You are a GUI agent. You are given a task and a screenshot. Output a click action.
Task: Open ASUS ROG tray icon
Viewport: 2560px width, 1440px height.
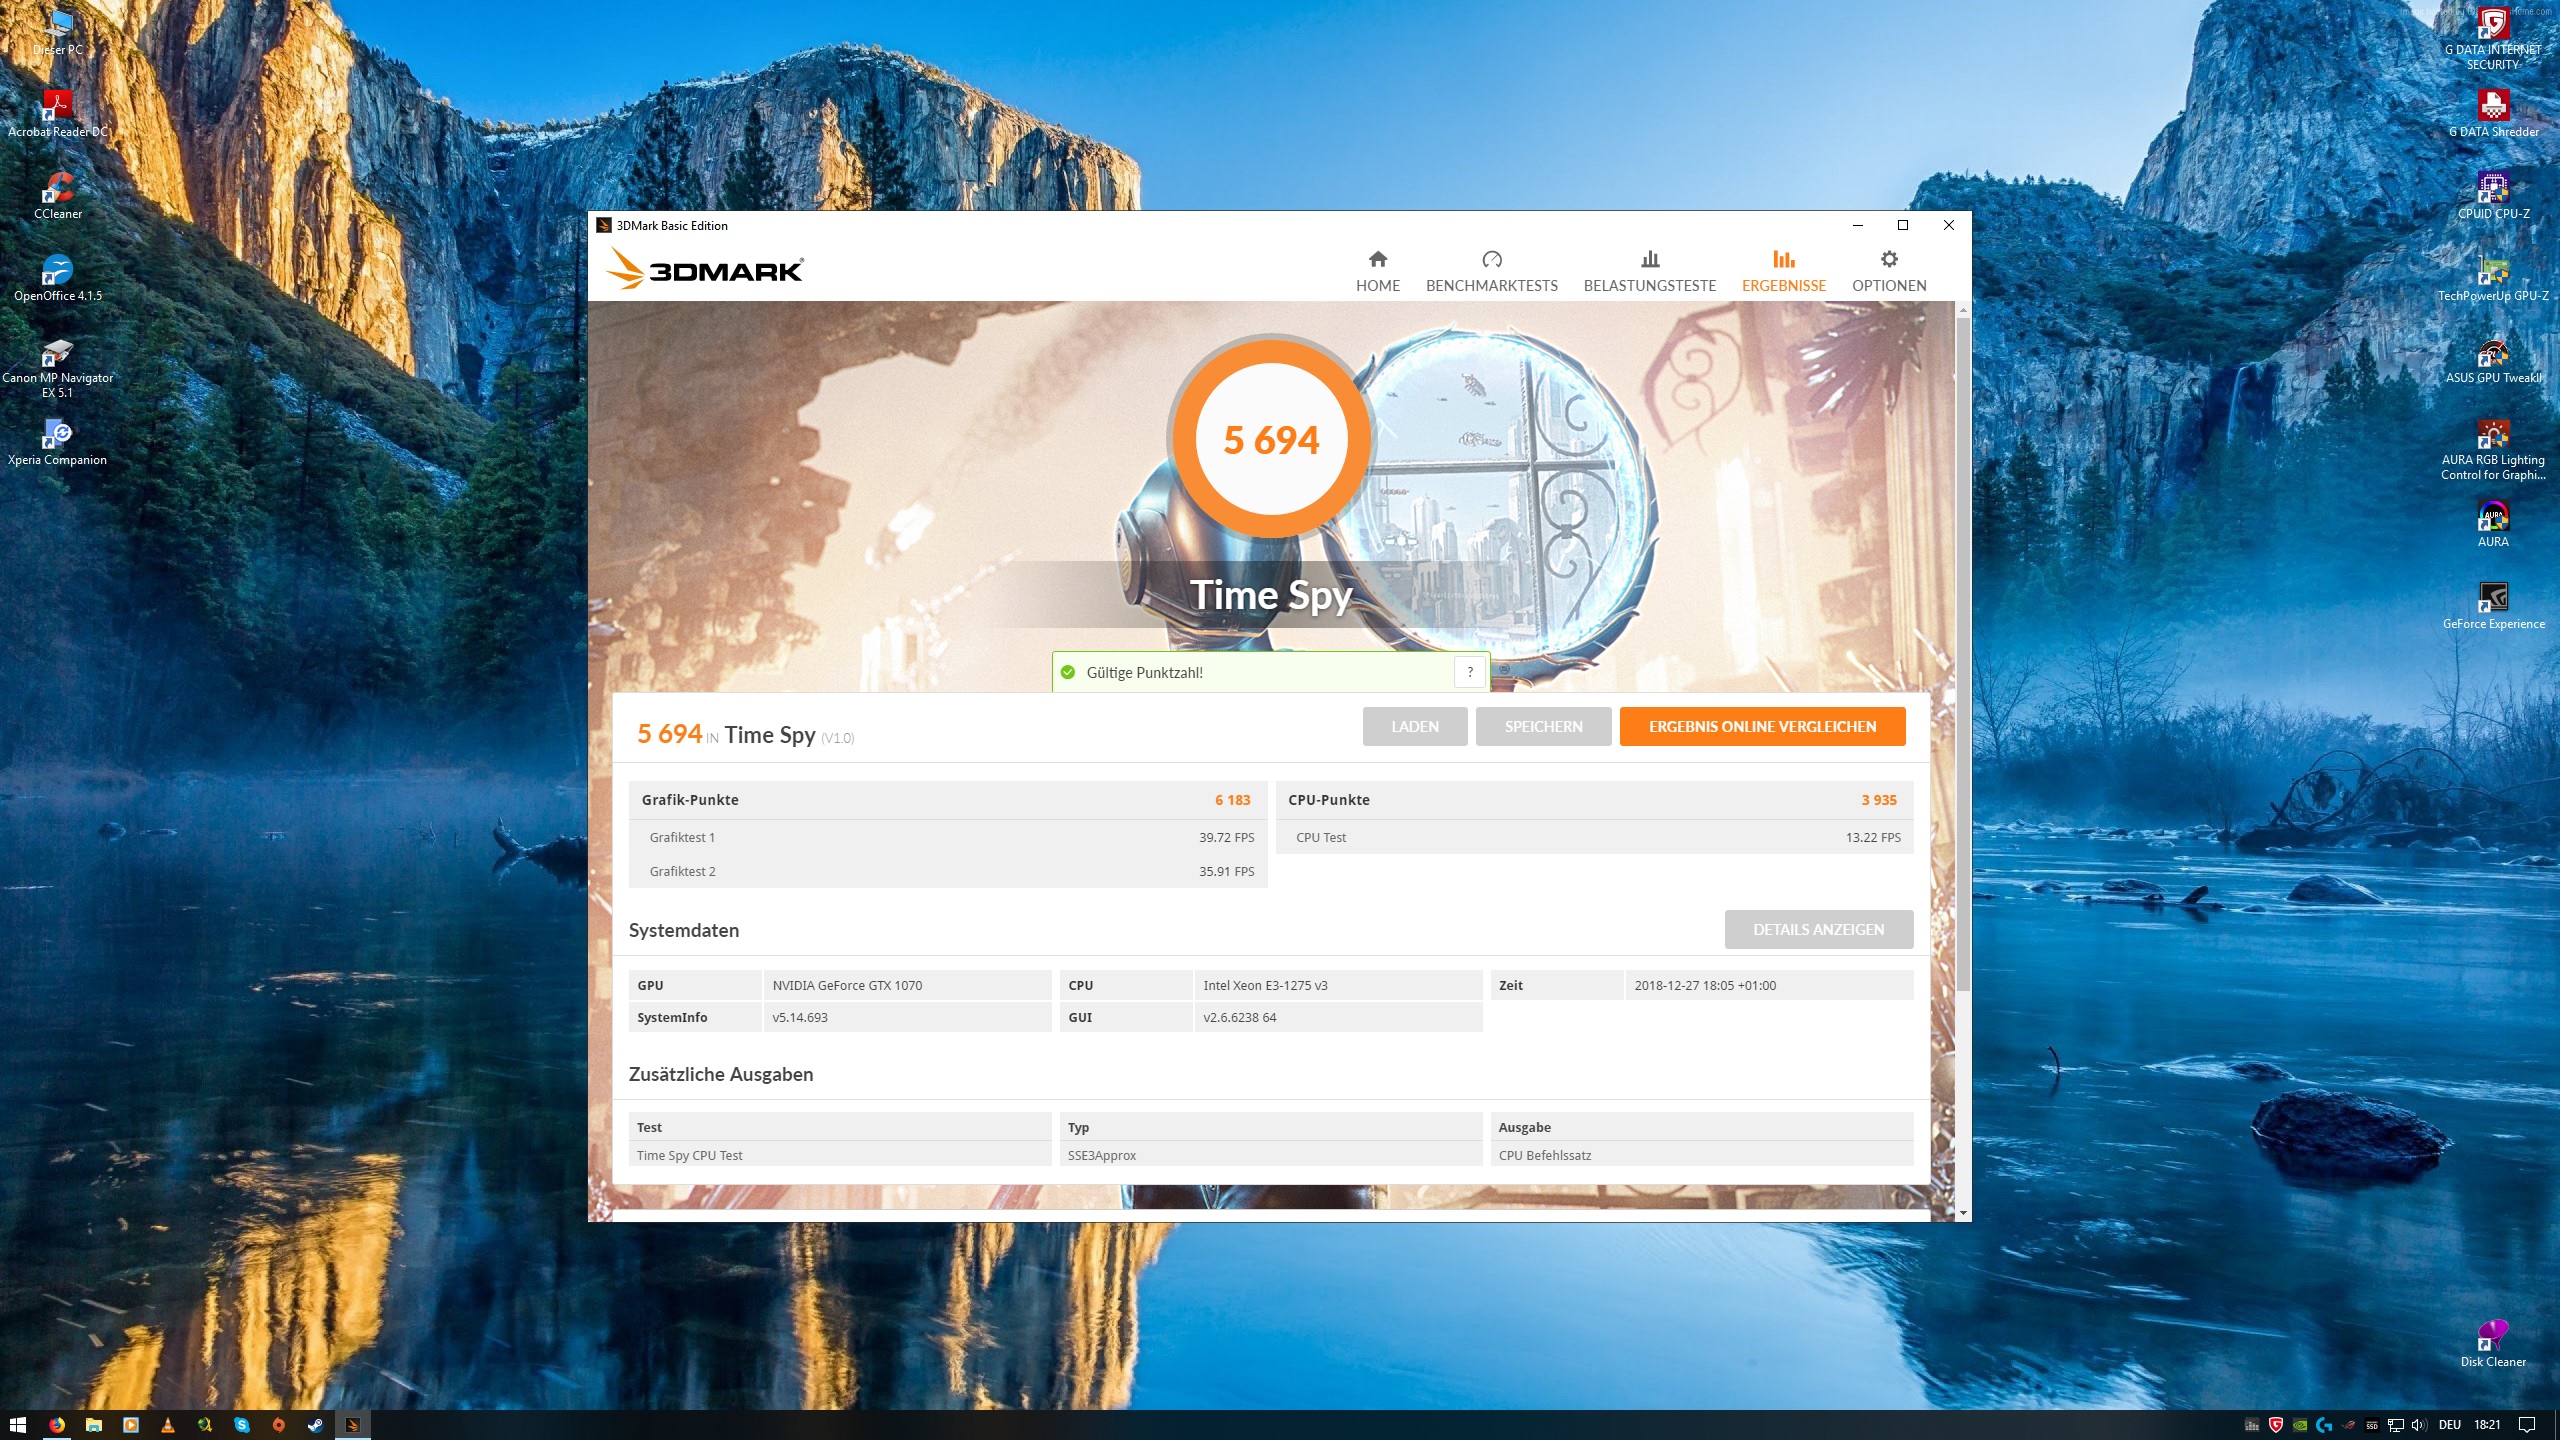pyautogui.click(x=2348, y=1425)
